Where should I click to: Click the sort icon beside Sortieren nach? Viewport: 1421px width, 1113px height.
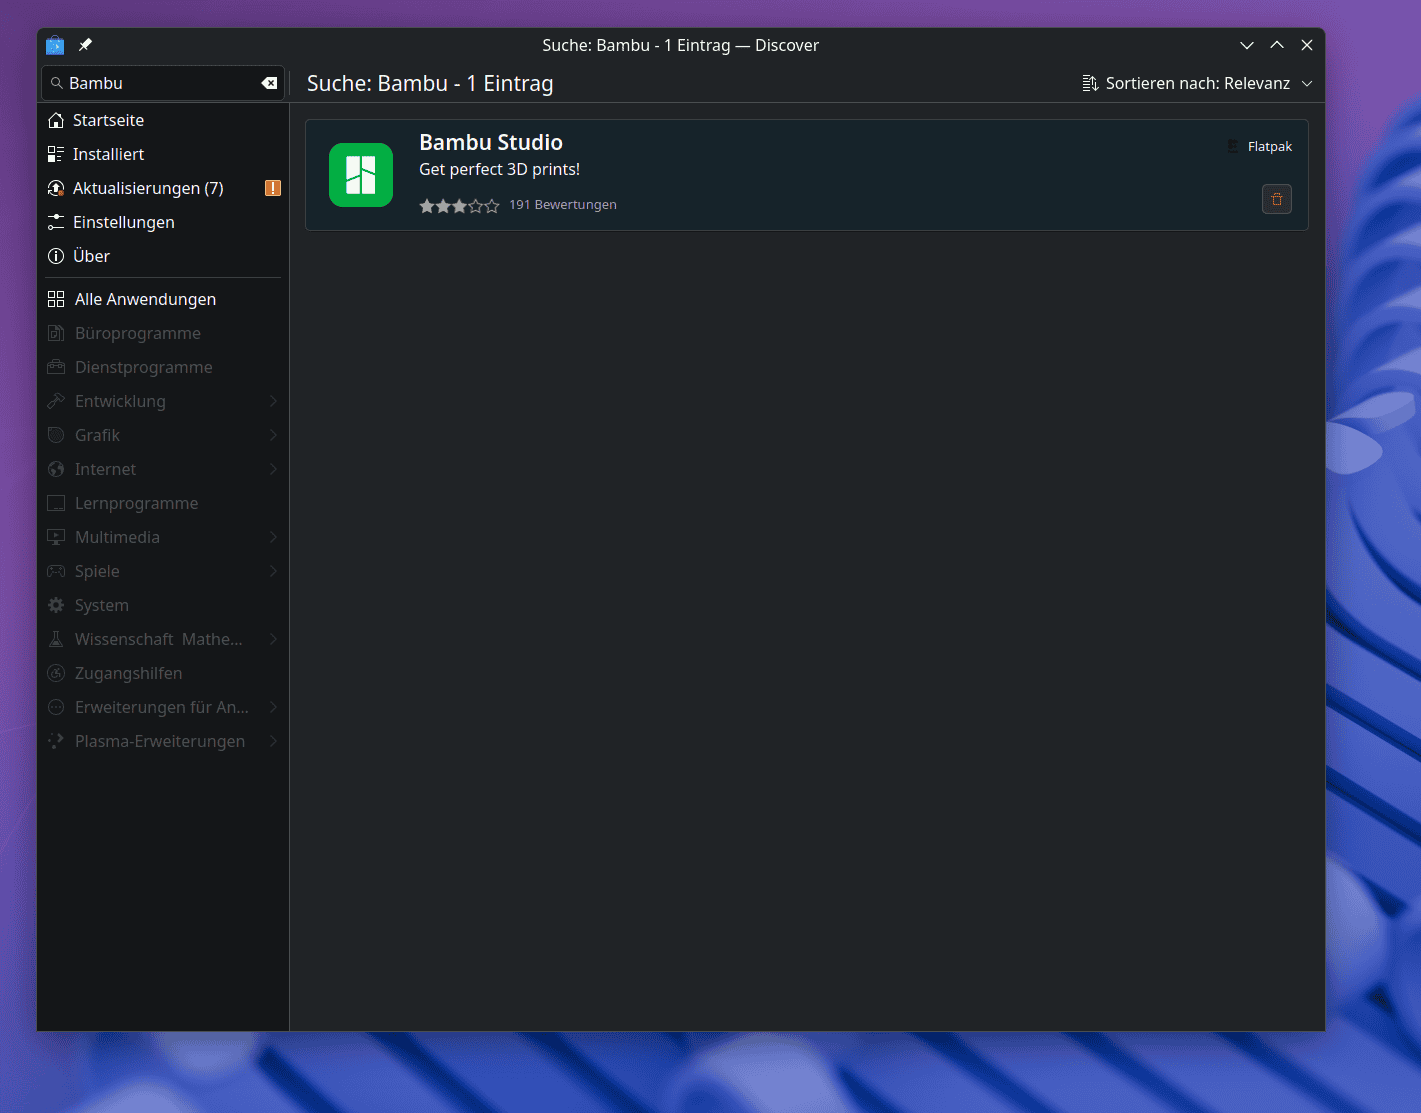[1090, 83]
